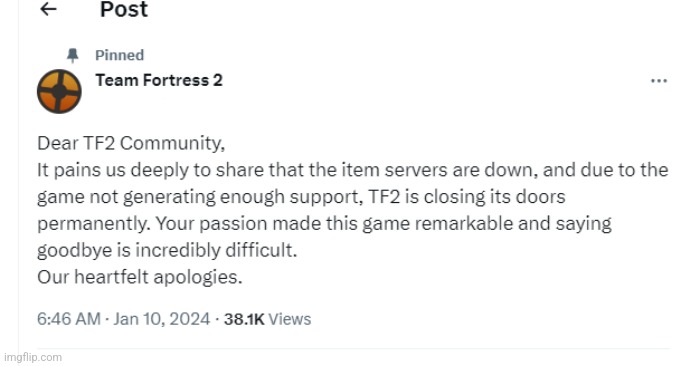Click the imgflip.com watermark
Image resolution: width=681 pixels, height=366 pixels.
coord(33,357)
